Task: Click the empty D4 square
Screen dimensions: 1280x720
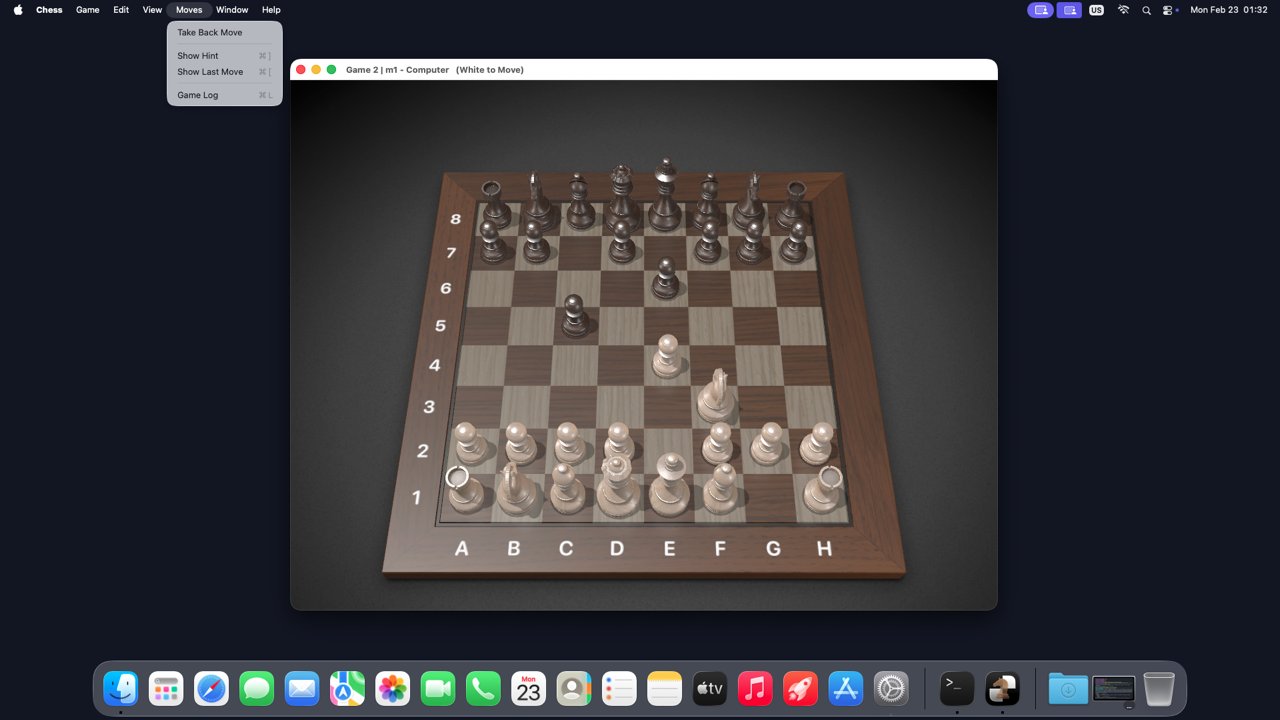Action: pyautogui.click(x=616, y=365)
